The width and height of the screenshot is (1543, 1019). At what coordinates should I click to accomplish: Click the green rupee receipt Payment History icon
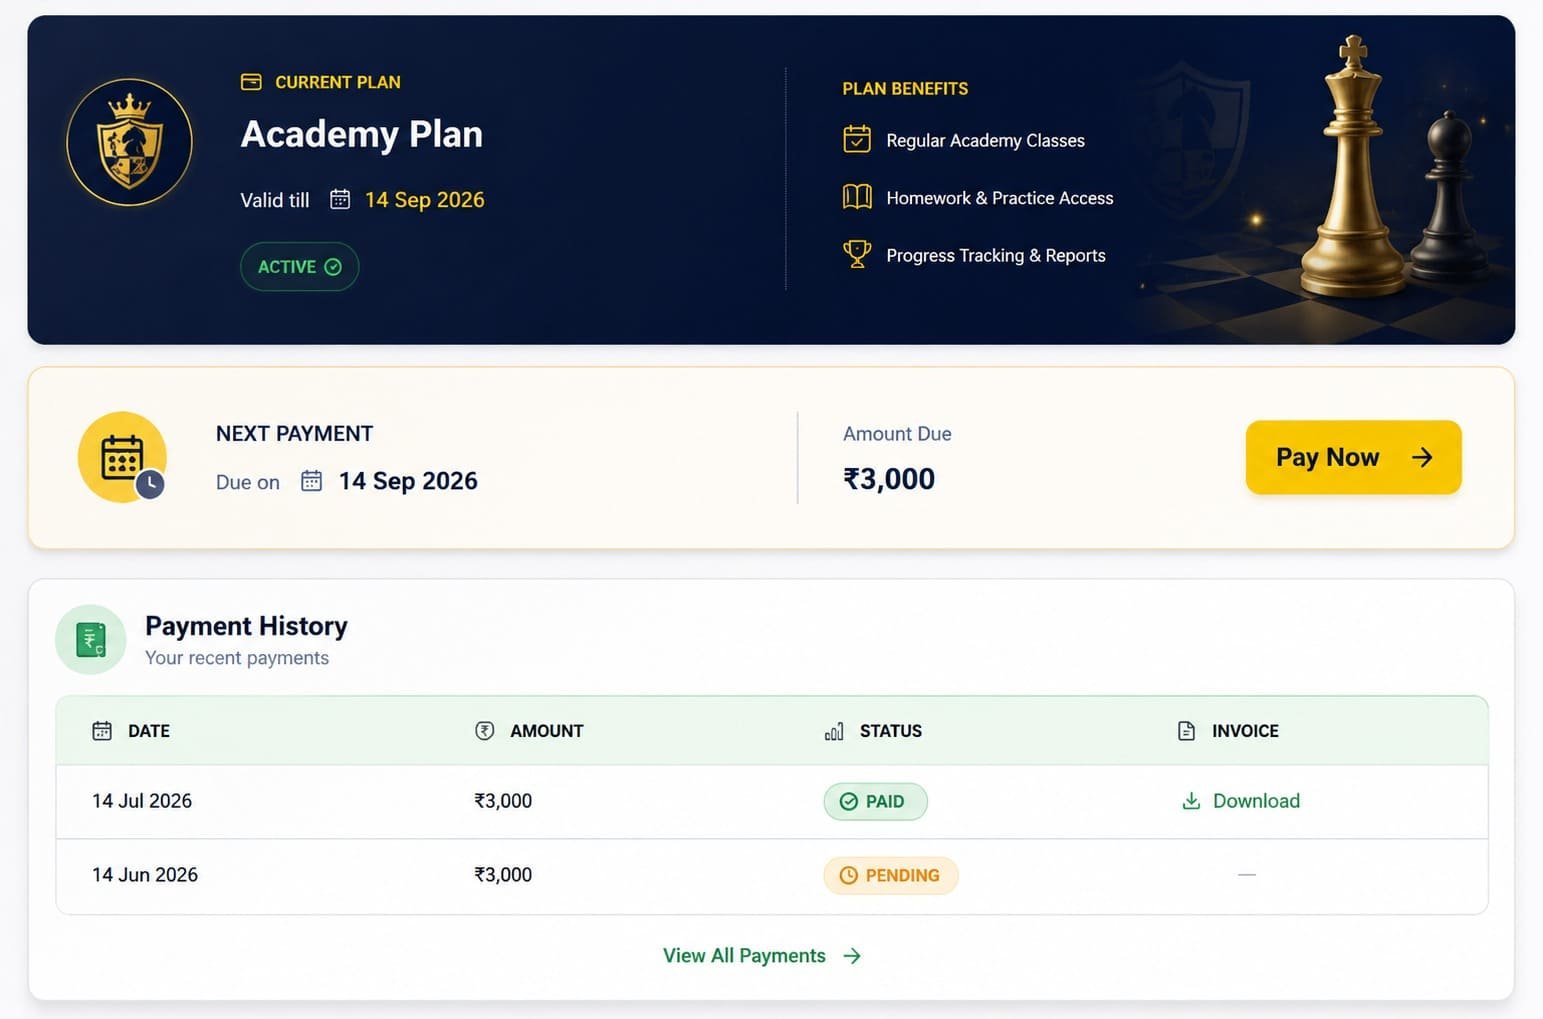(x=91, y=640)
